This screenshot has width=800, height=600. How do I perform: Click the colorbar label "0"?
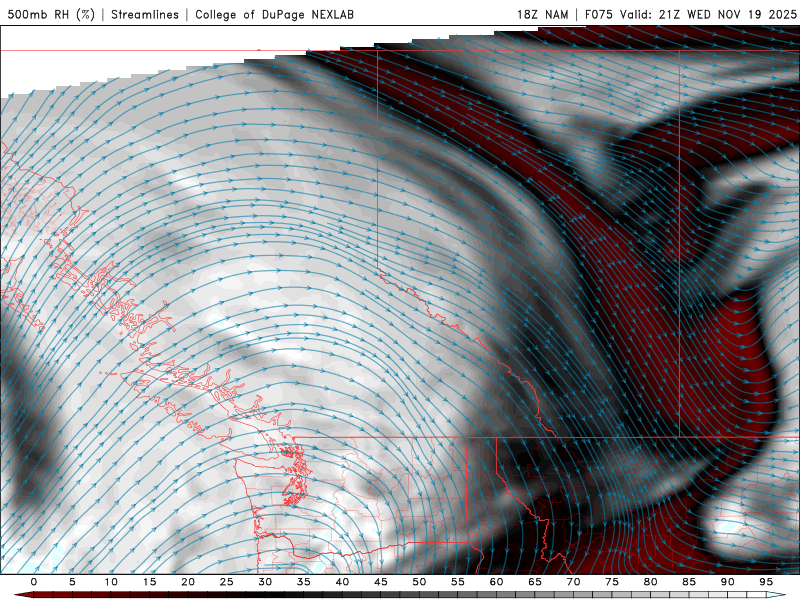click(34, 582)
